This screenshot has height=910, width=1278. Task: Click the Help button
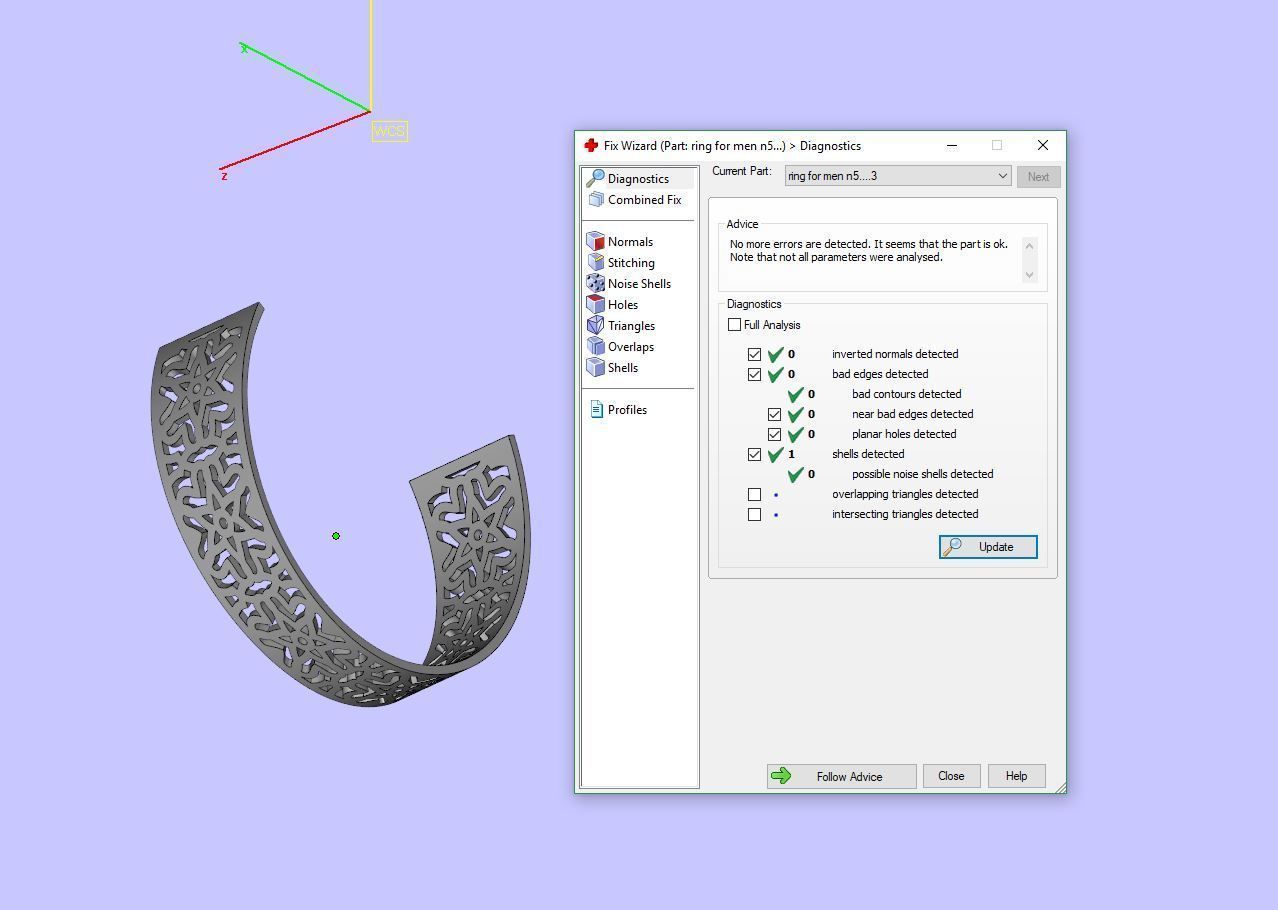[x=1016, y=776]
